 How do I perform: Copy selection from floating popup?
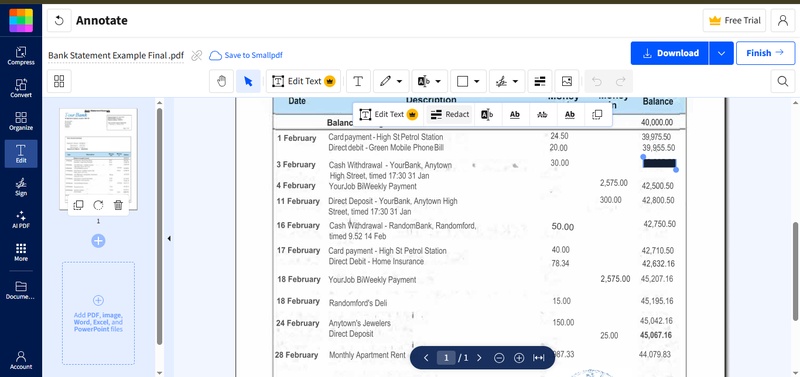[597, 114]
